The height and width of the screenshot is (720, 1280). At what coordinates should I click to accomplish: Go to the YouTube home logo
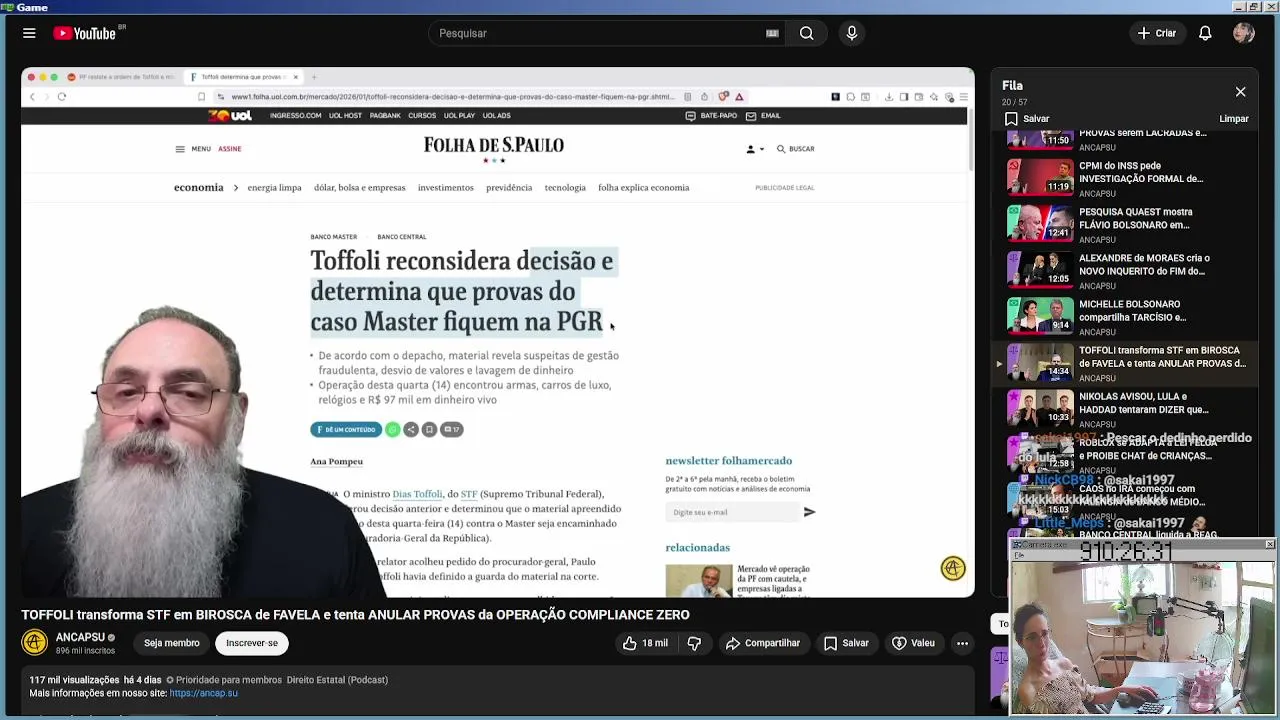[85, 33]
